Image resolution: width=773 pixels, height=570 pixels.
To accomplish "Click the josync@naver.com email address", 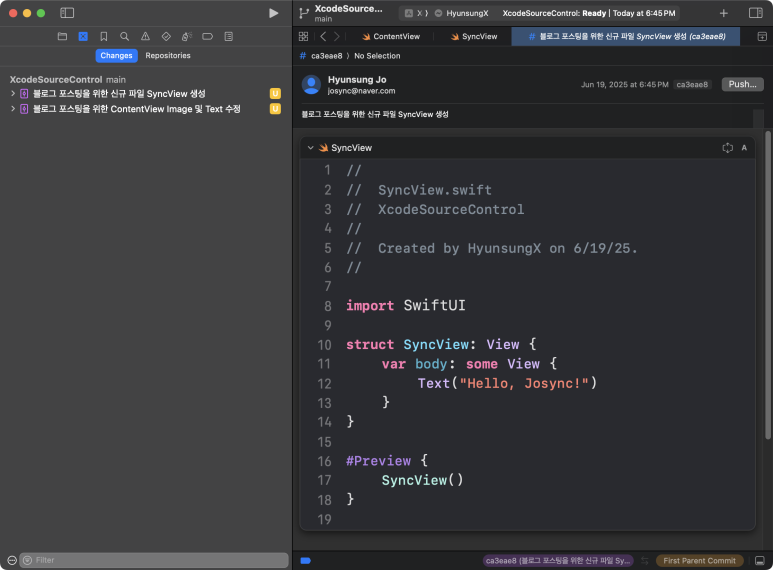I will (x=361, y=91).
